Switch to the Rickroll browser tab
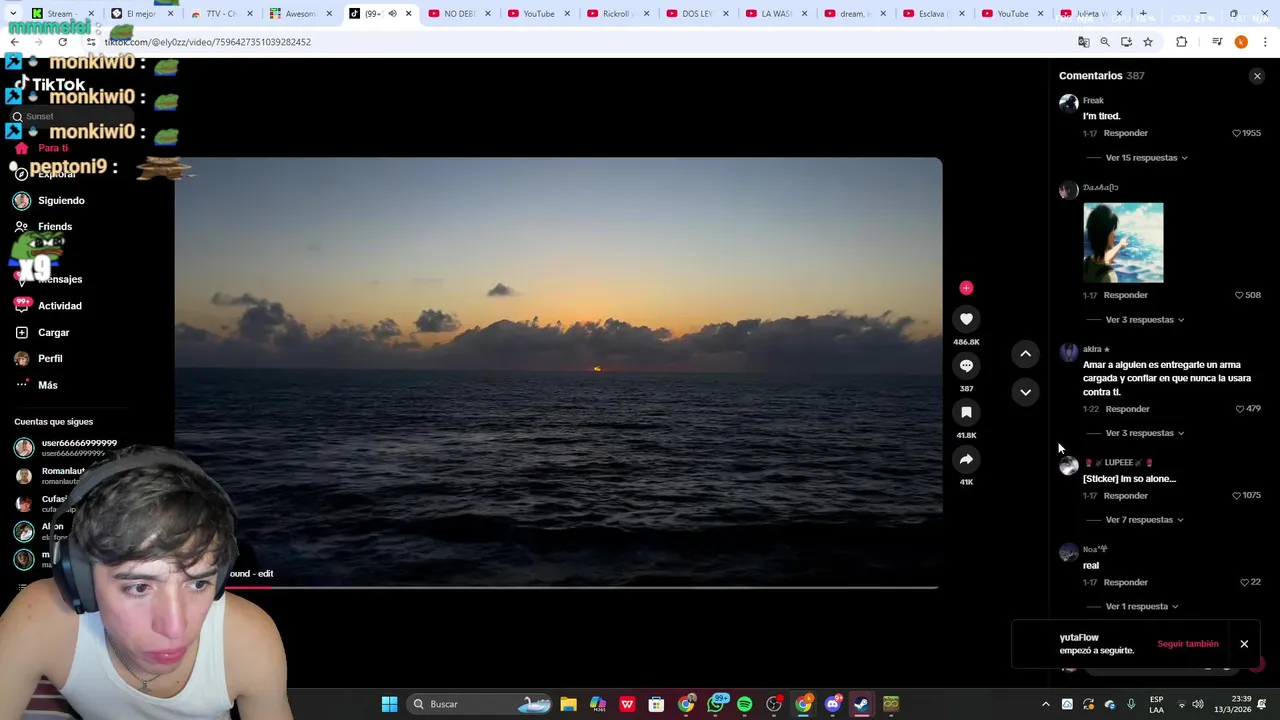This screenshot has height=720, width=1280. pyautogui.click(x=618, y=14)
